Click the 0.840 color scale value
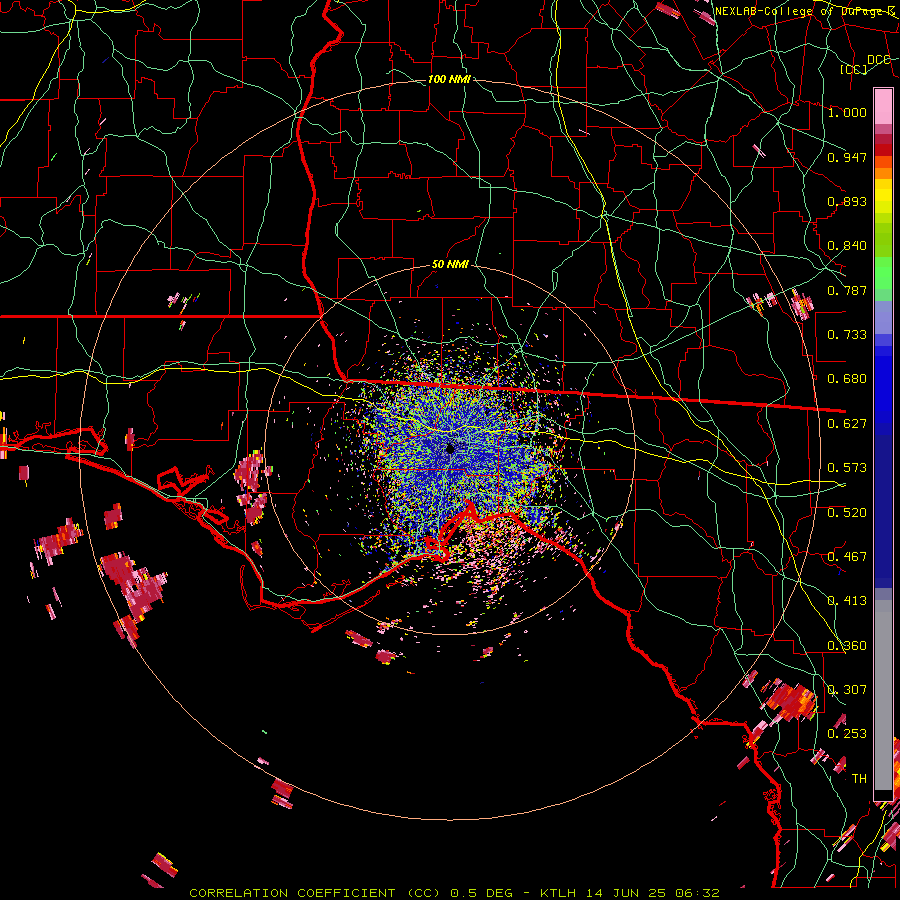This screenshot has width=900, height=900. click(847, 246)
